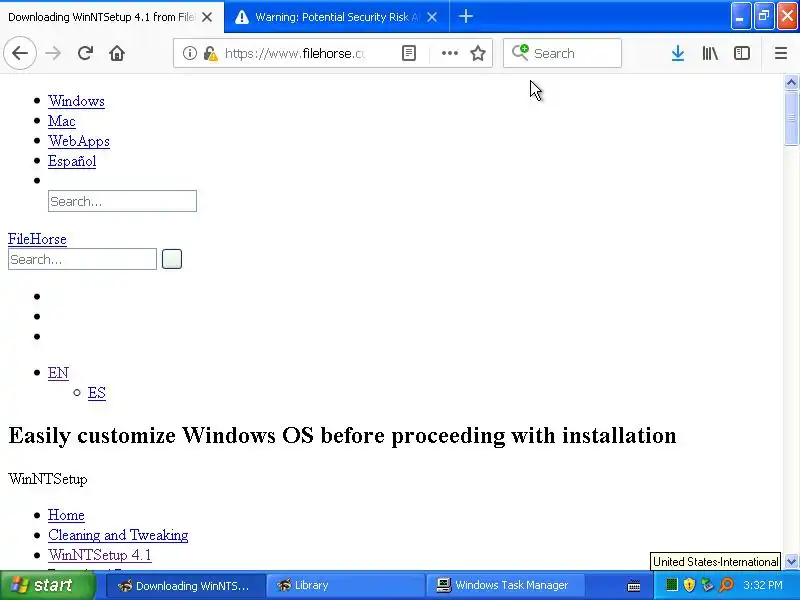Click the yellow security shield tray icon
Image resolution: width=800 pixels, height=600 pixels.
point(689,585)
